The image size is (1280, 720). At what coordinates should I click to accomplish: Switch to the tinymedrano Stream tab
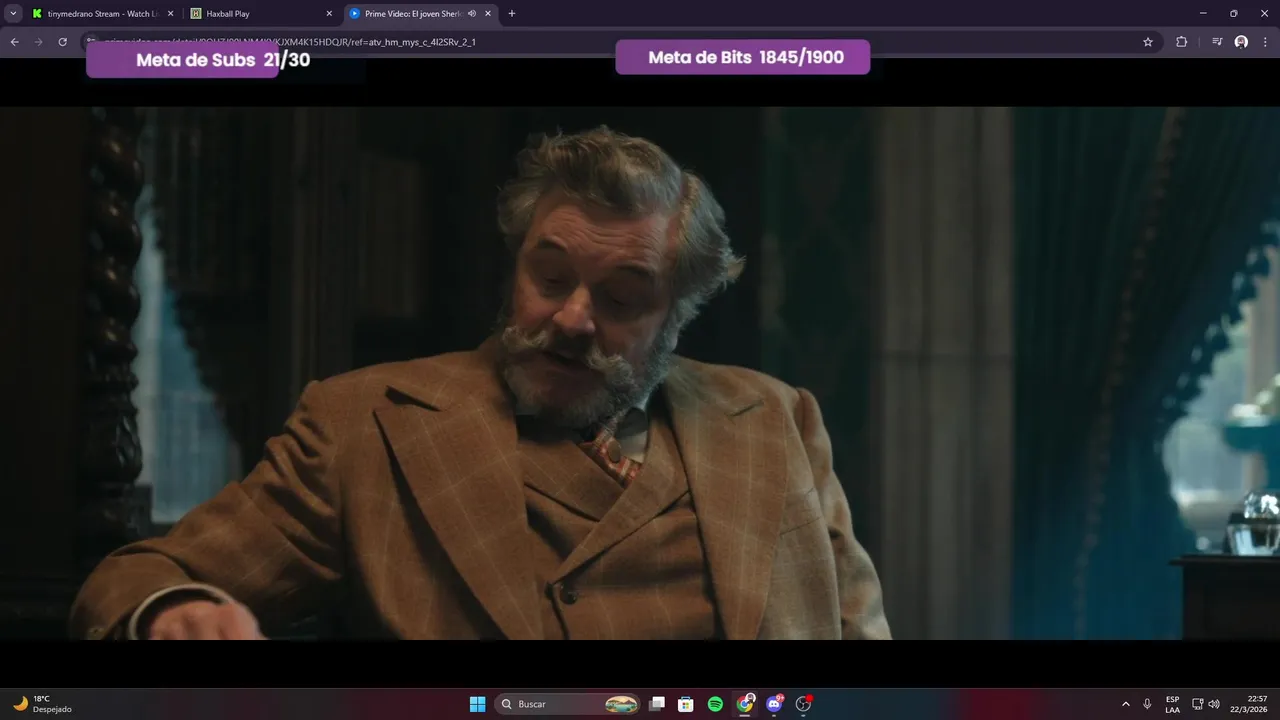(x=103, y=14)
